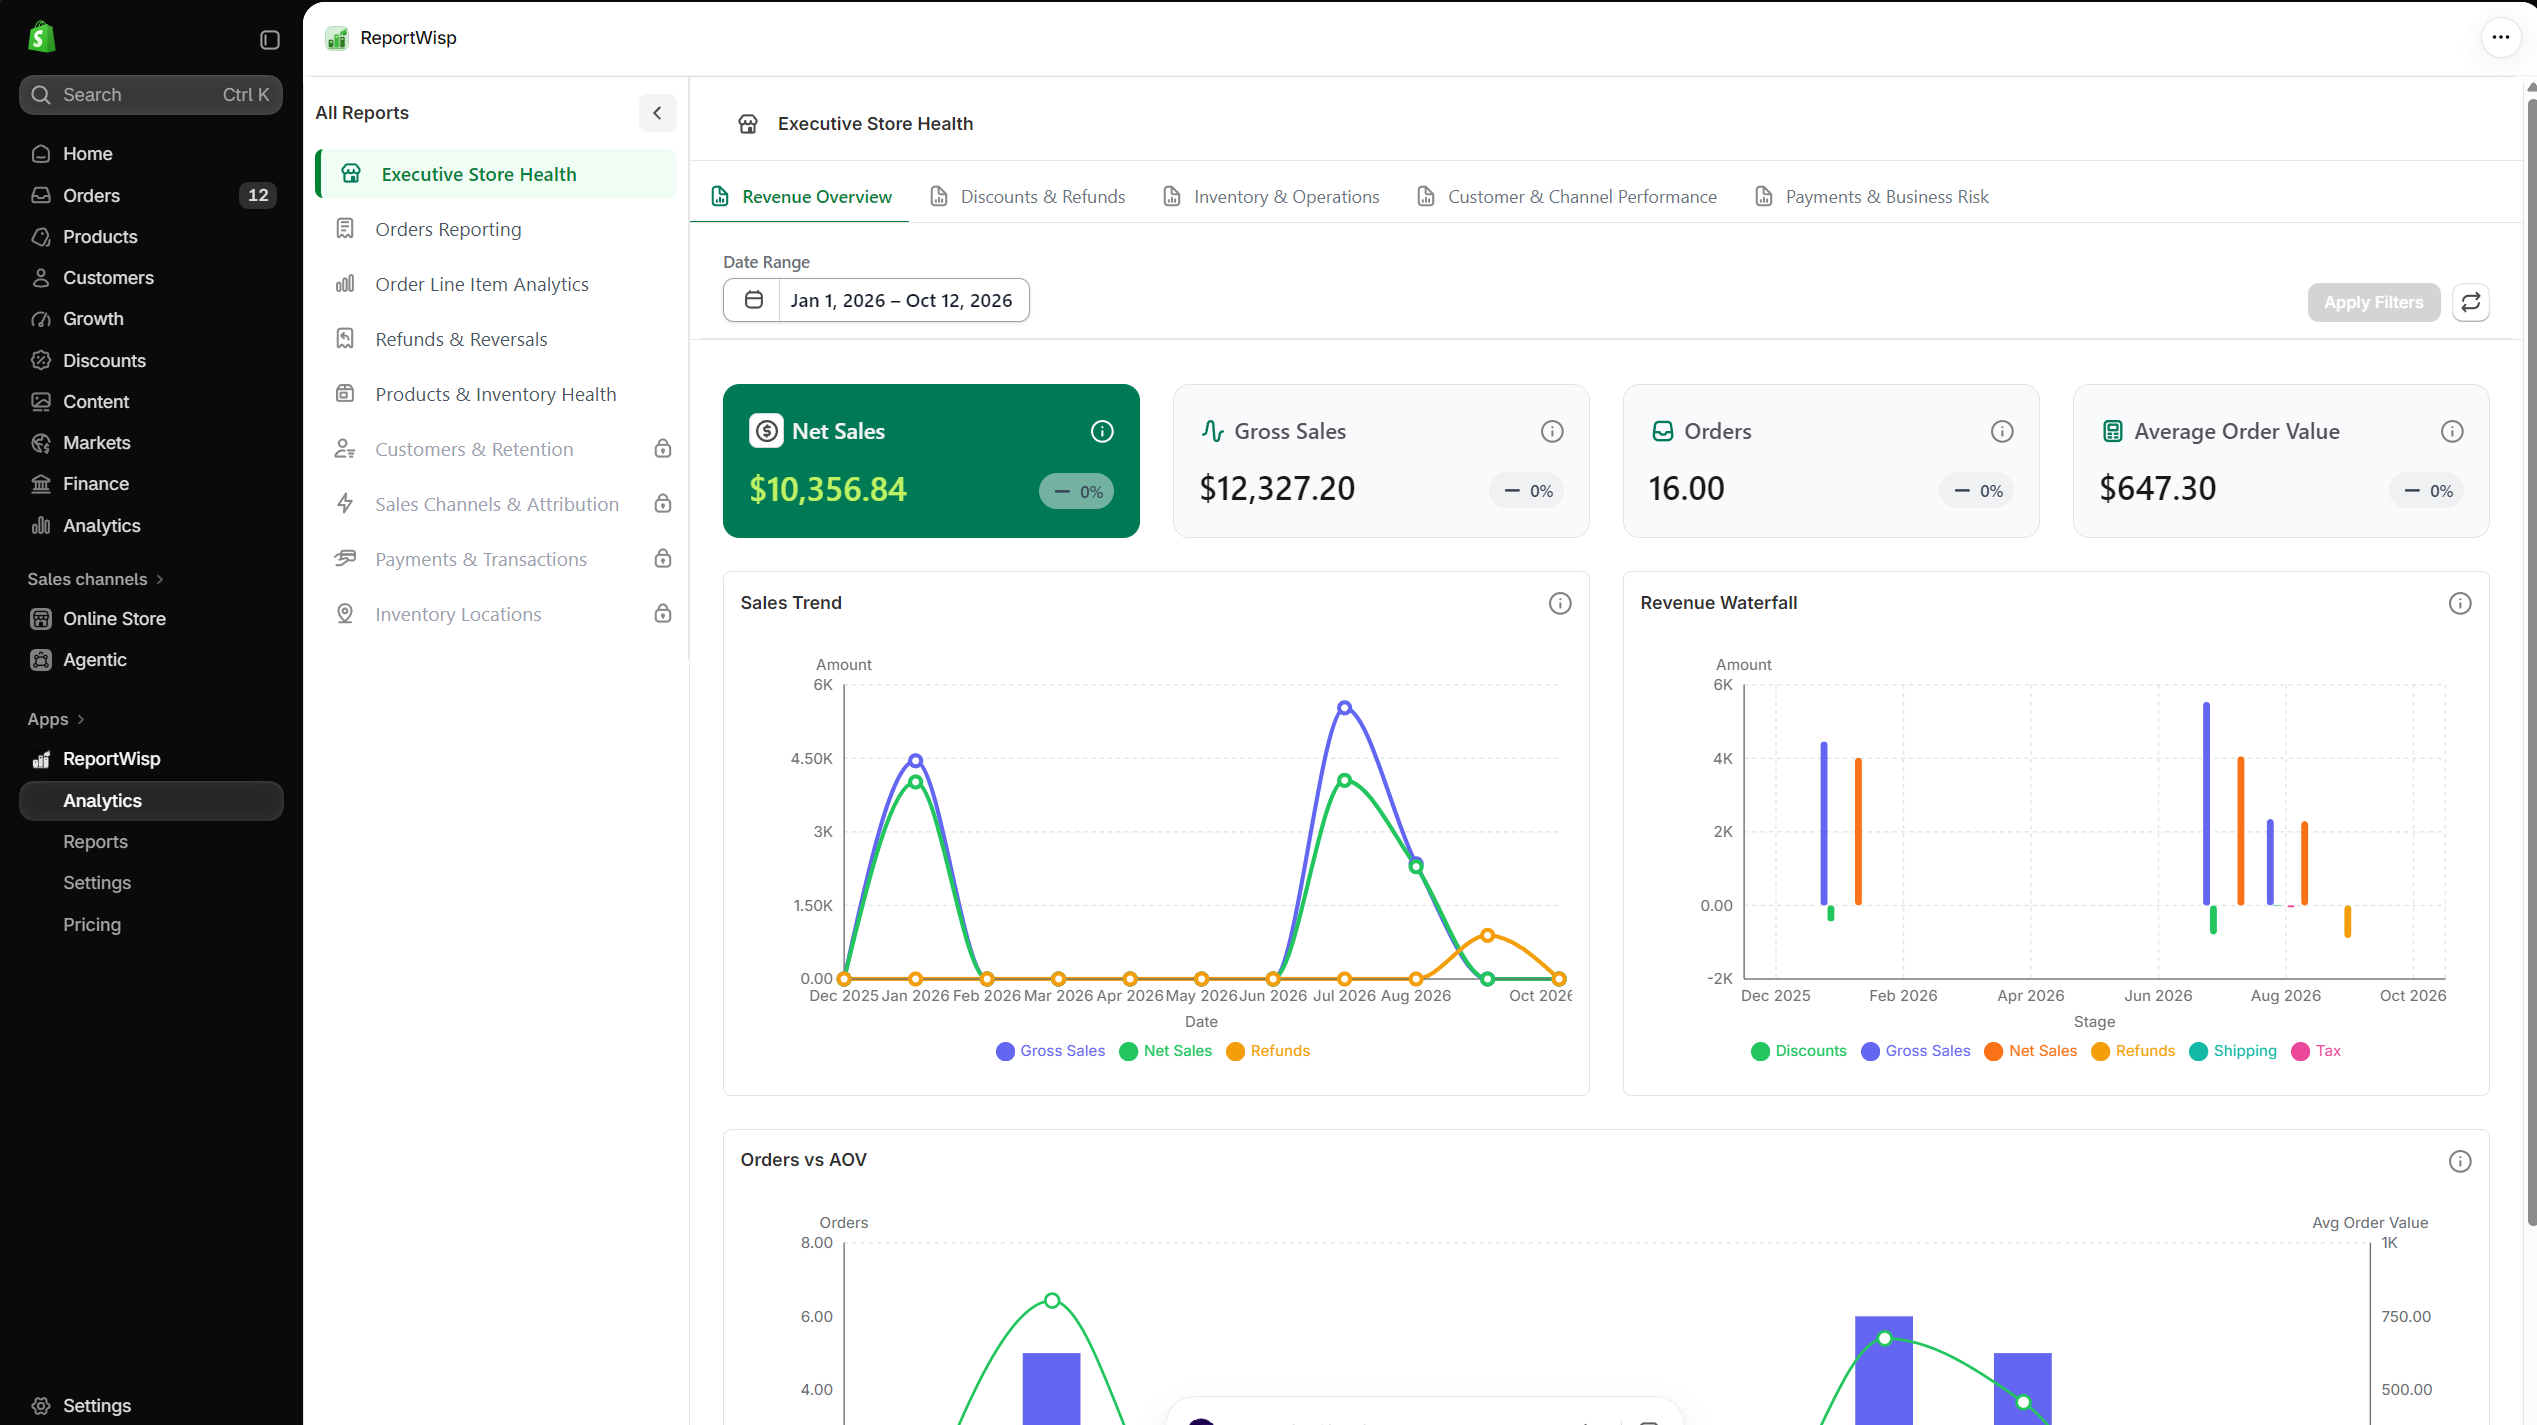
Task: Open Orders vs AOV info icon
Action: point(2460,1161)
